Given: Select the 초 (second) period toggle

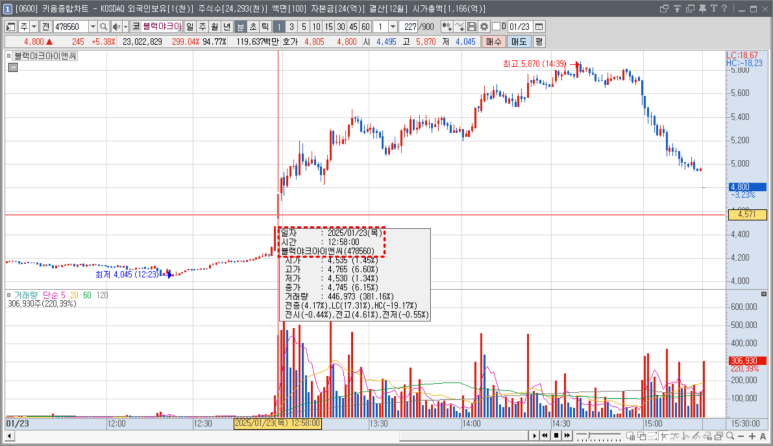Looking at the screenshot, I should (252, 27).
